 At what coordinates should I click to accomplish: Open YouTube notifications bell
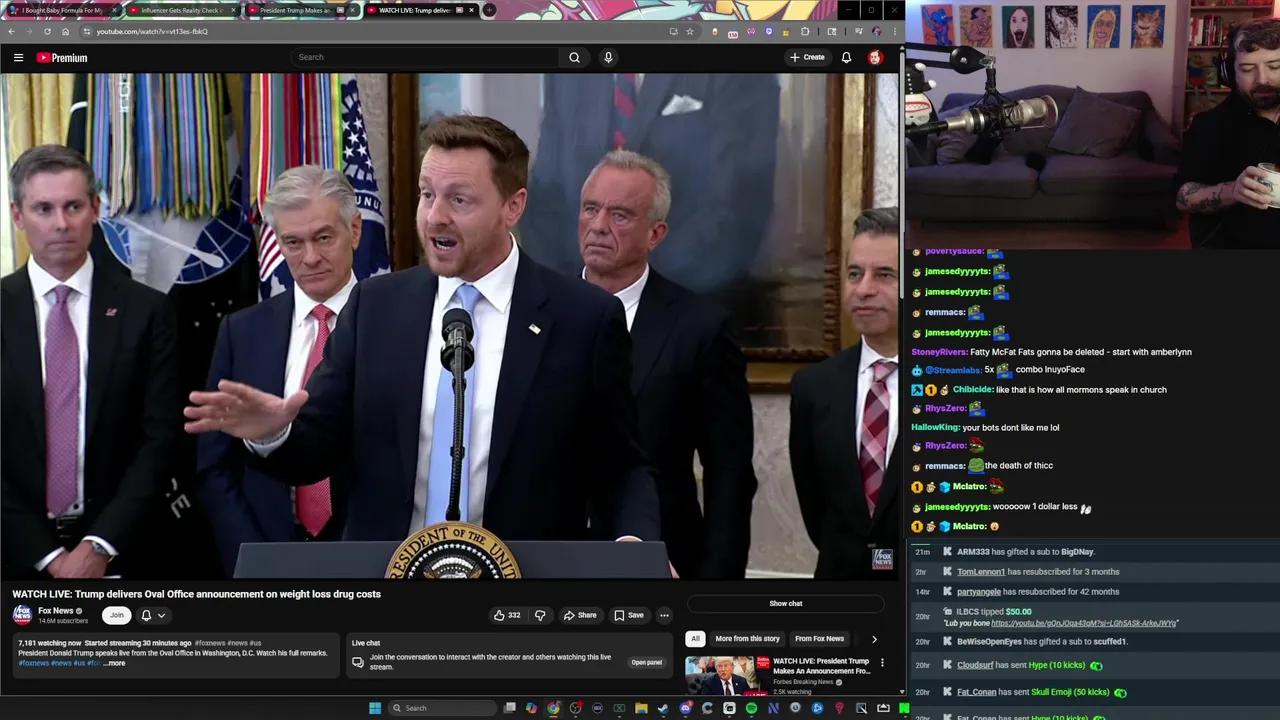point(846,57)
